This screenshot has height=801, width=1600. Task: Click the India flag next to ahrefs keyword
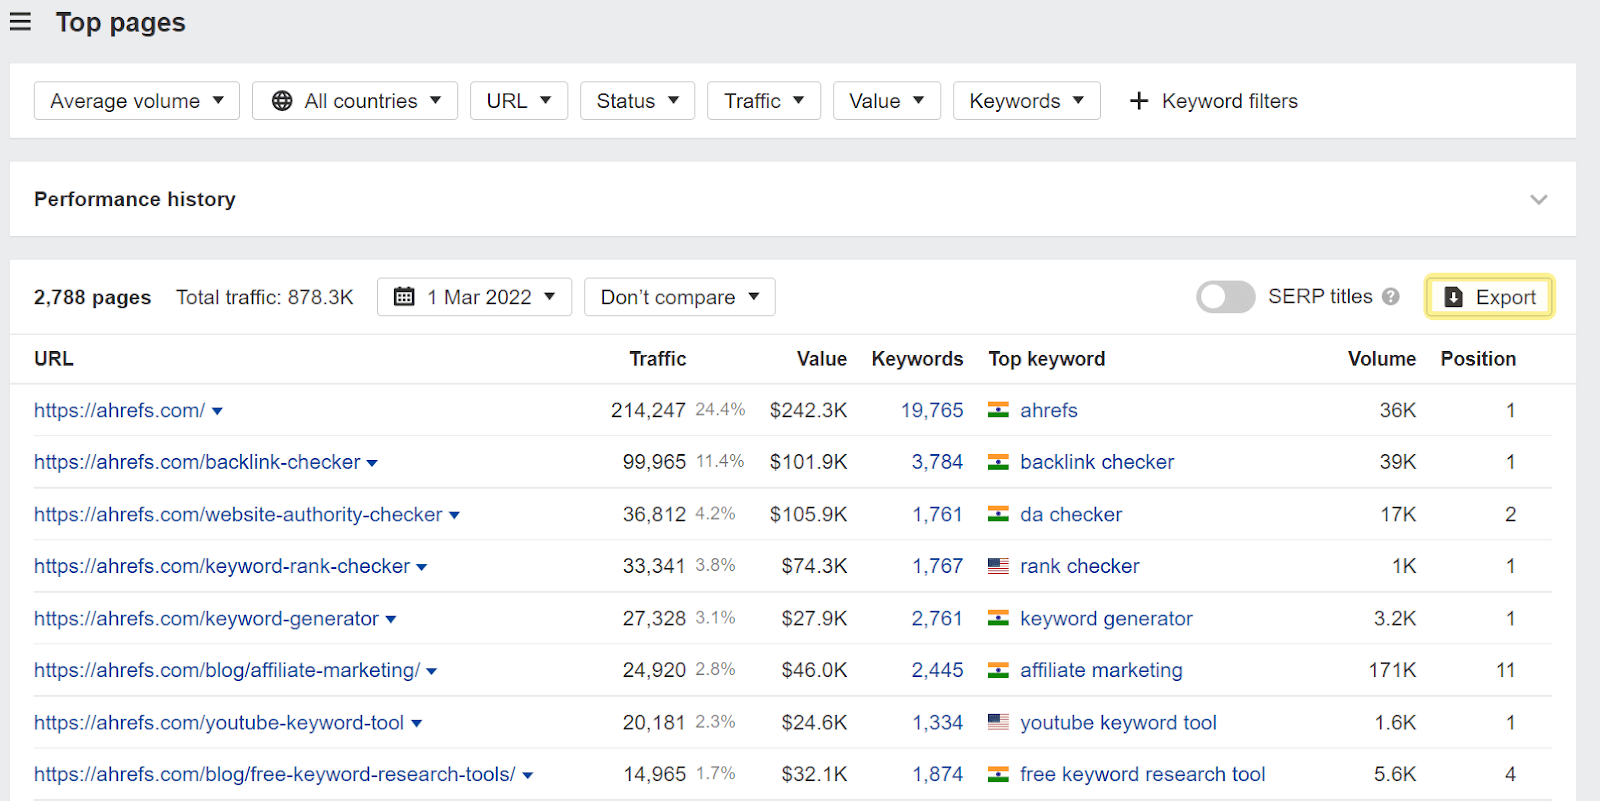[998, 410]
